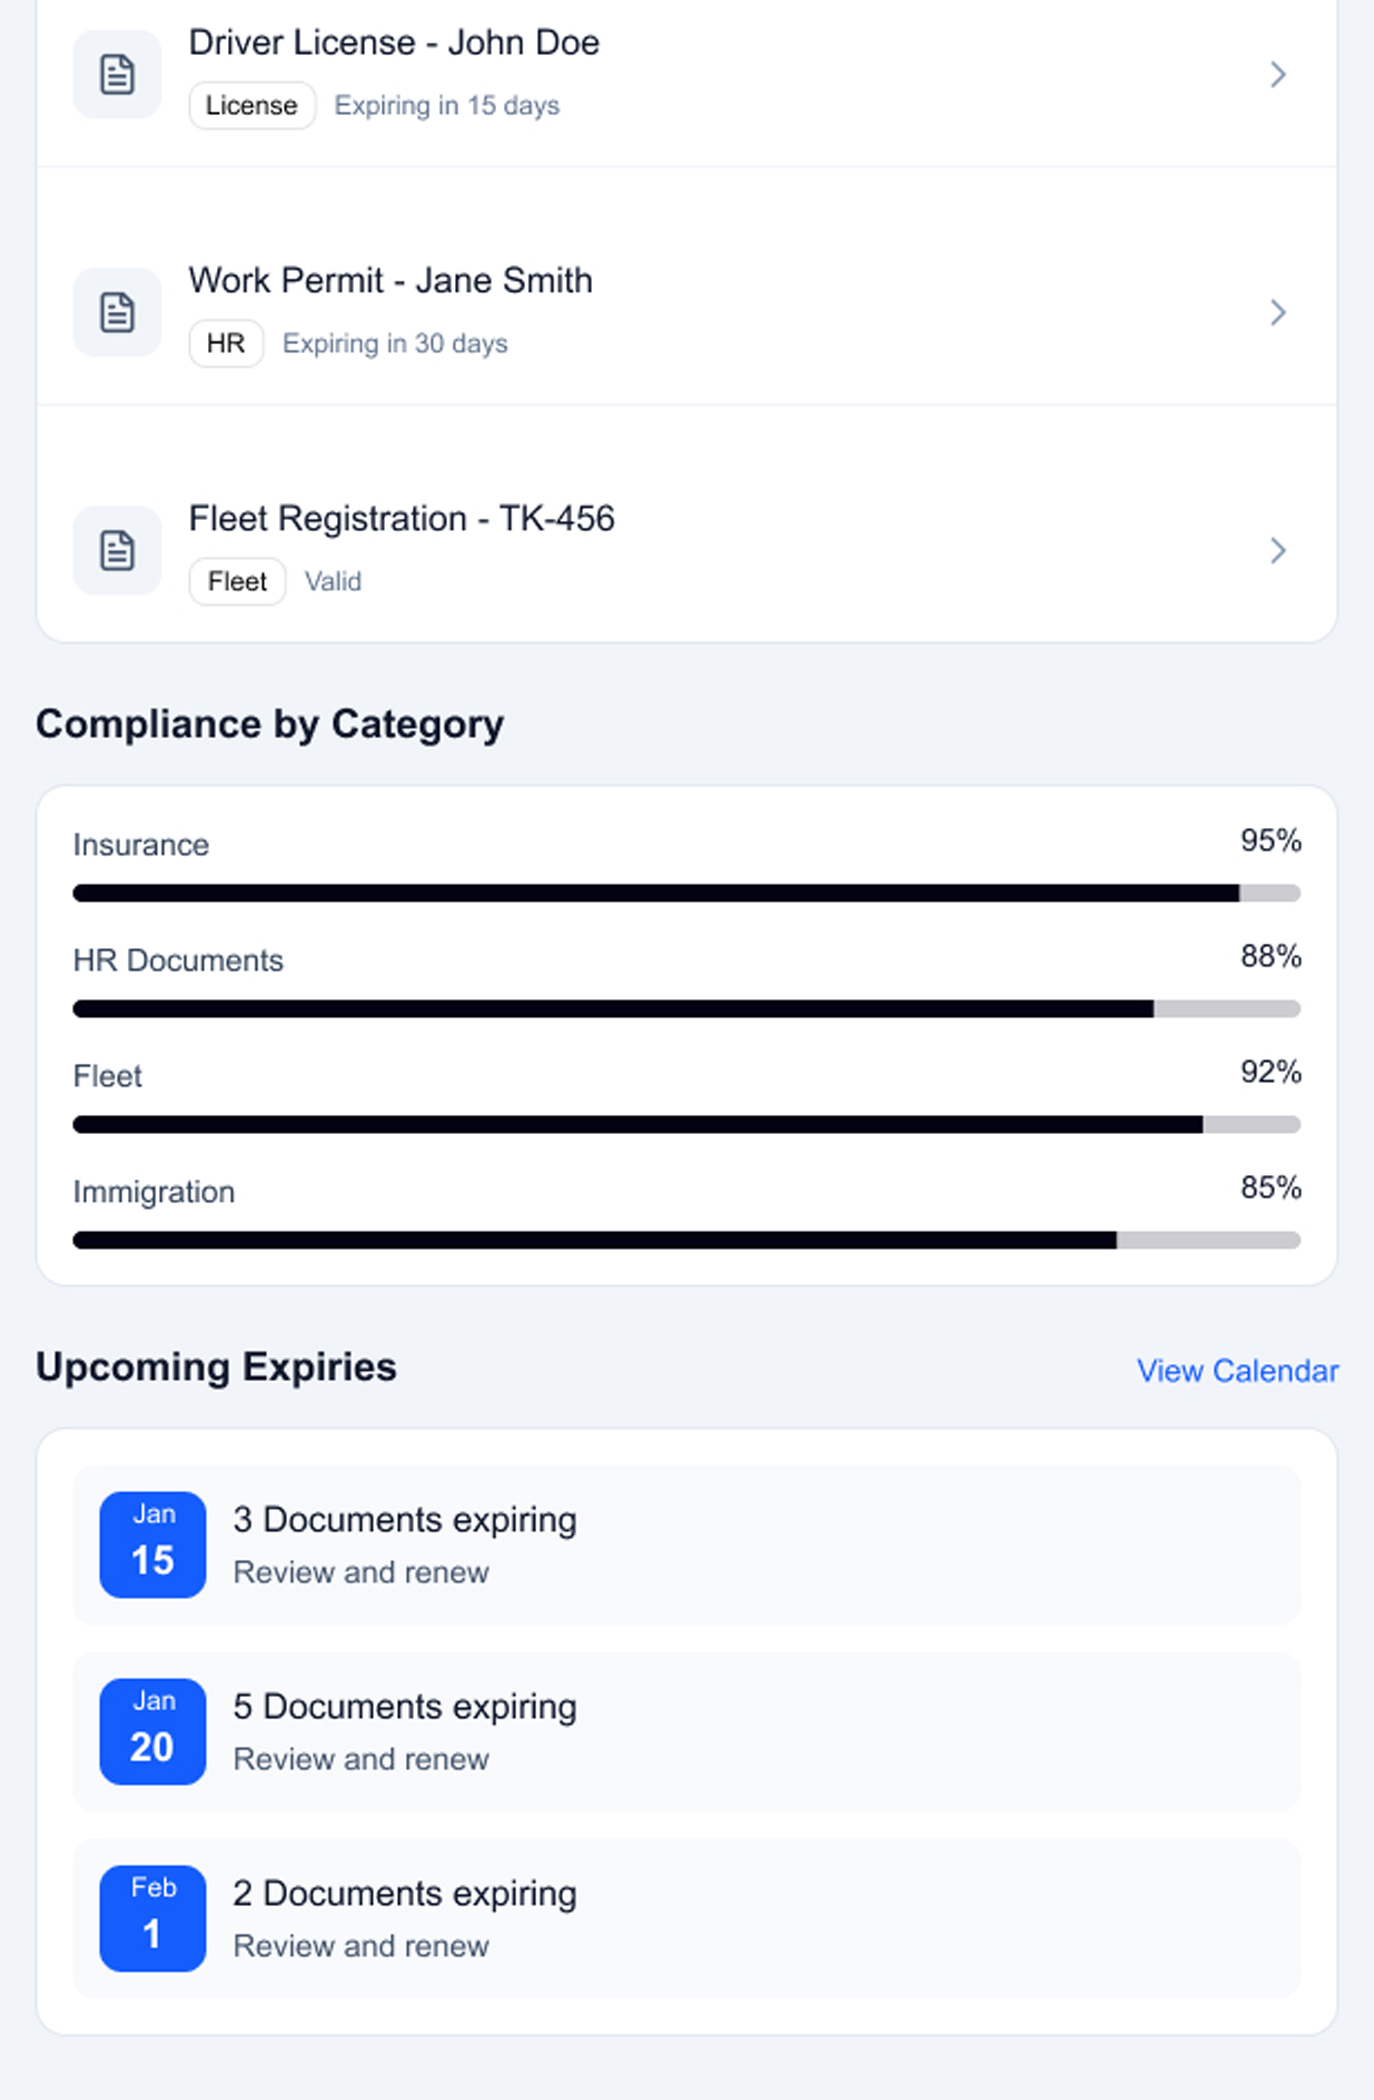Select the Jan 15 date badge

pos(152,1544)
